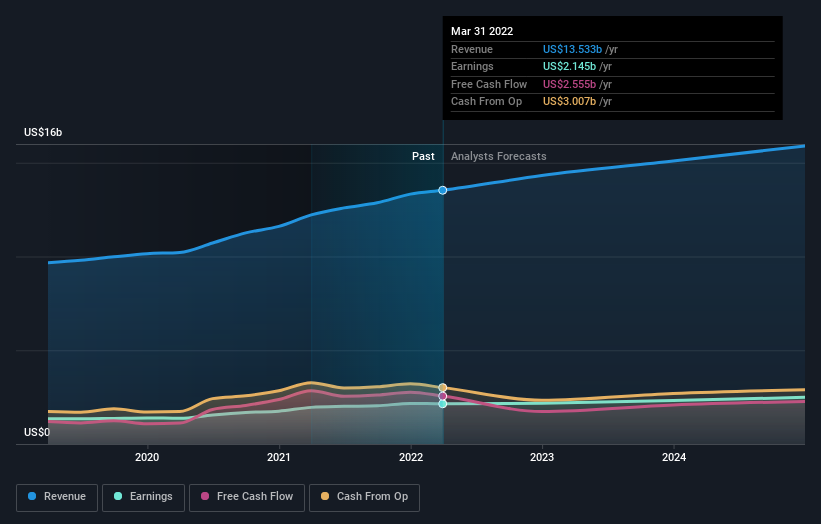
Task: Click the Mar 31 2022 tooltip date
Action: 482,31
